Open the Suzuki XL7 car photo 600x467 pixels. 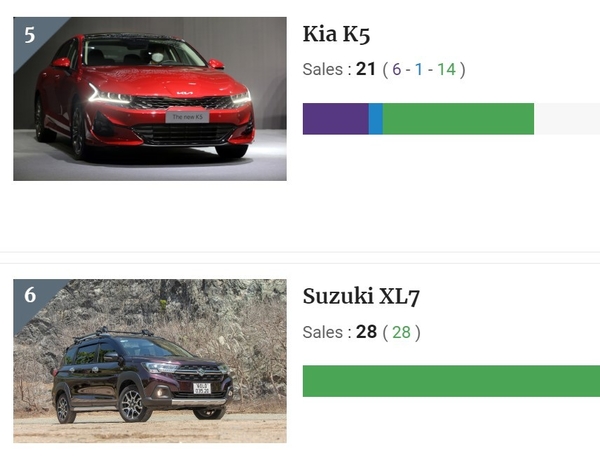(150, 361)
